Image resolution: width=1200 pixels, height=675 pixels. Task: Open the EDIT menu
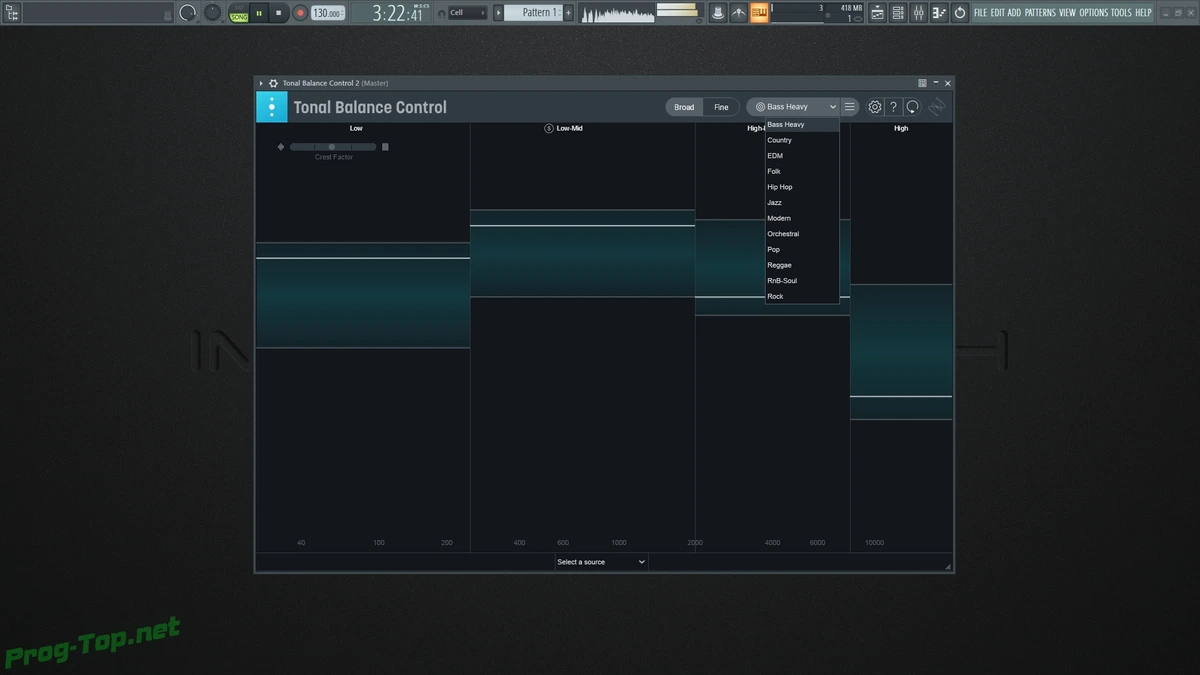pyautogui.click(x=998, y=13)
